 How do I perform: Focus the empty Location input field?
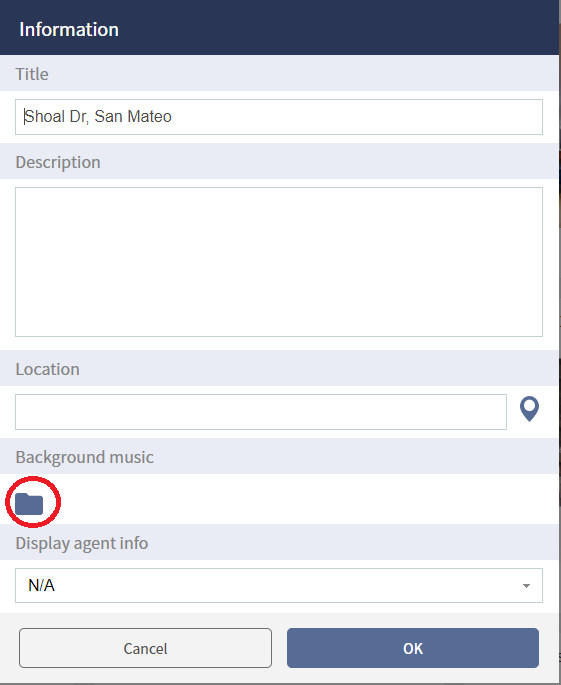261,412
